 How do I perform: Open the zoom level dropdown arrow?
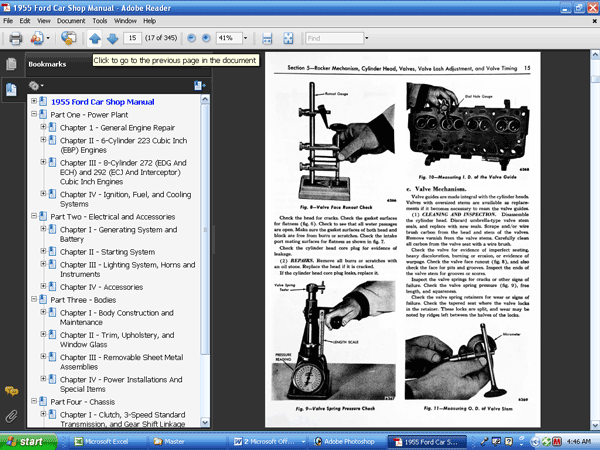click(246, 38)
